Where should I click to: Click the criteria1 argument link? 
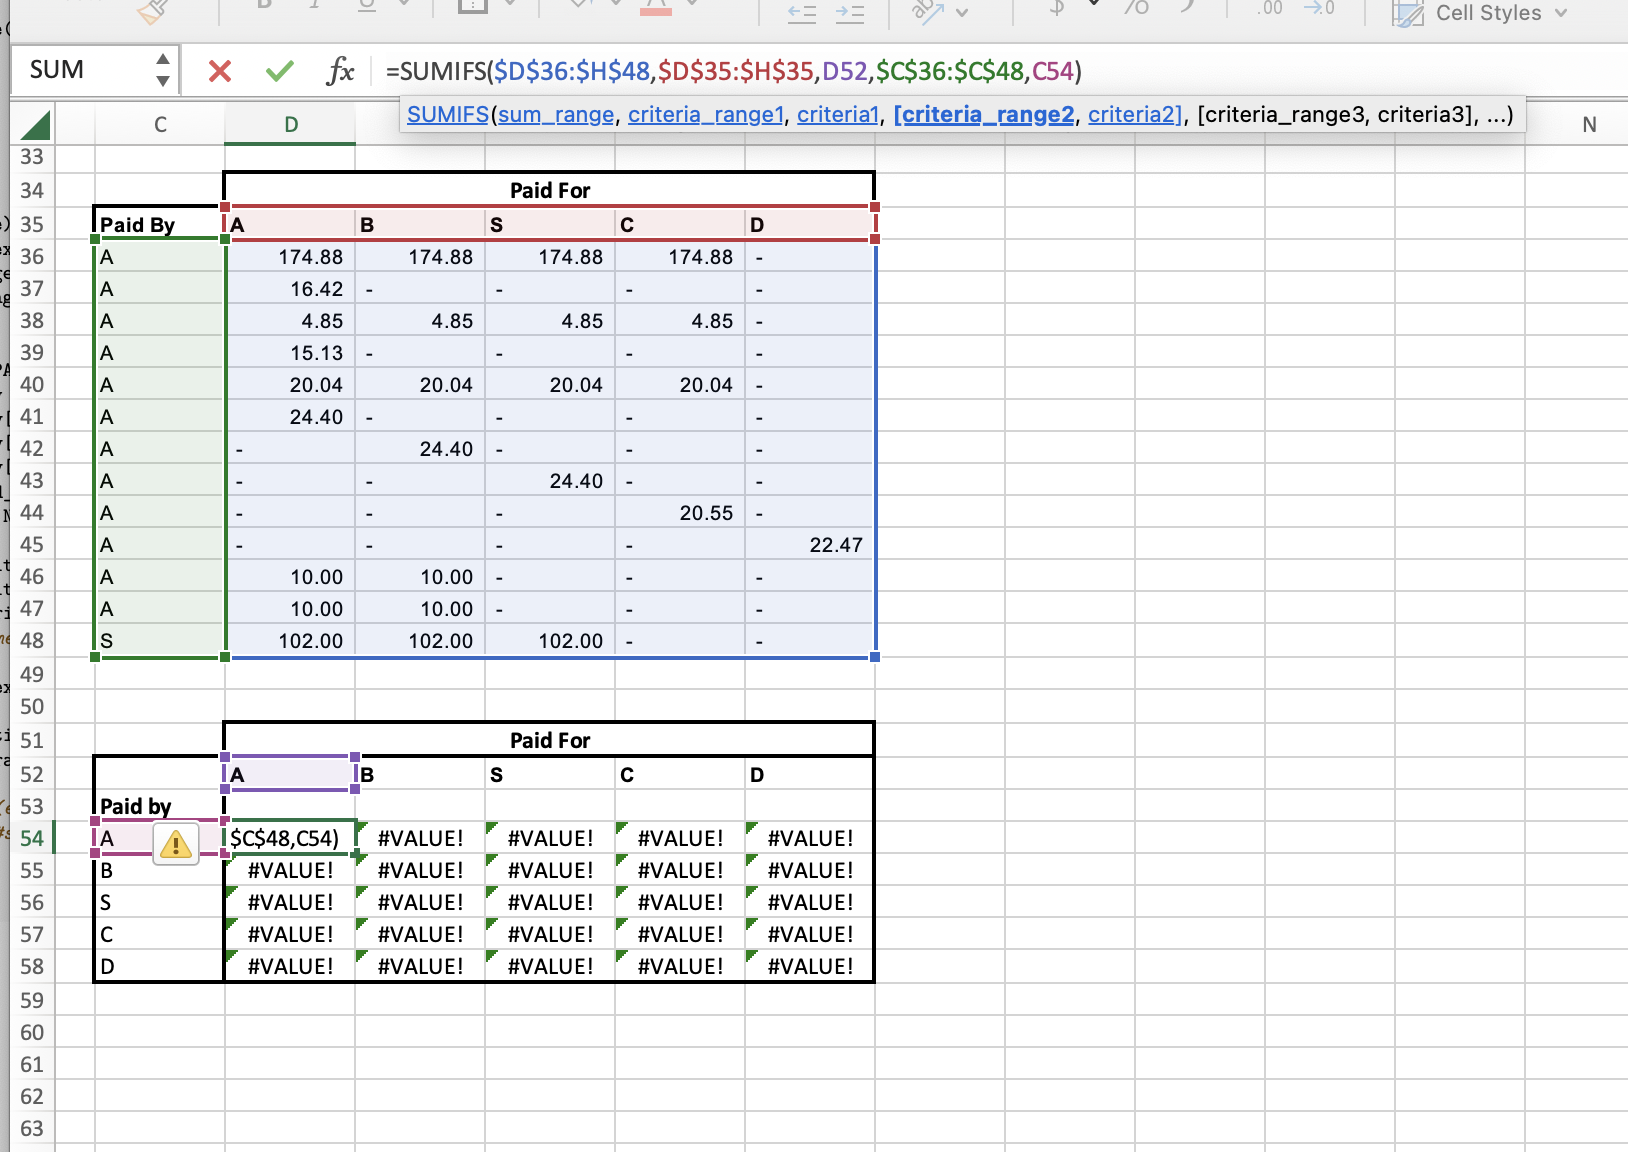[x=837, y=115]
